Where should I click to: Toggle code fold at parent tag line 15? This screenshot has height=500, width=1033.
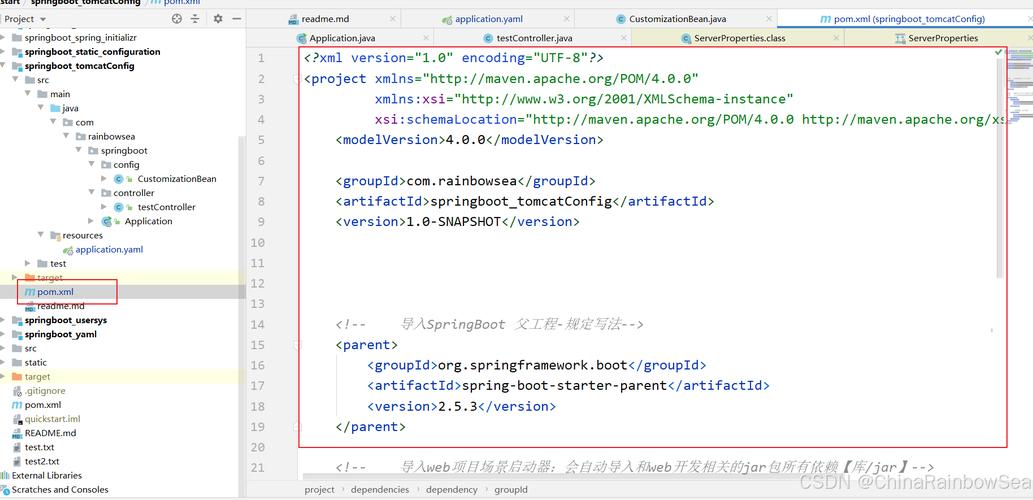(297, 345)
